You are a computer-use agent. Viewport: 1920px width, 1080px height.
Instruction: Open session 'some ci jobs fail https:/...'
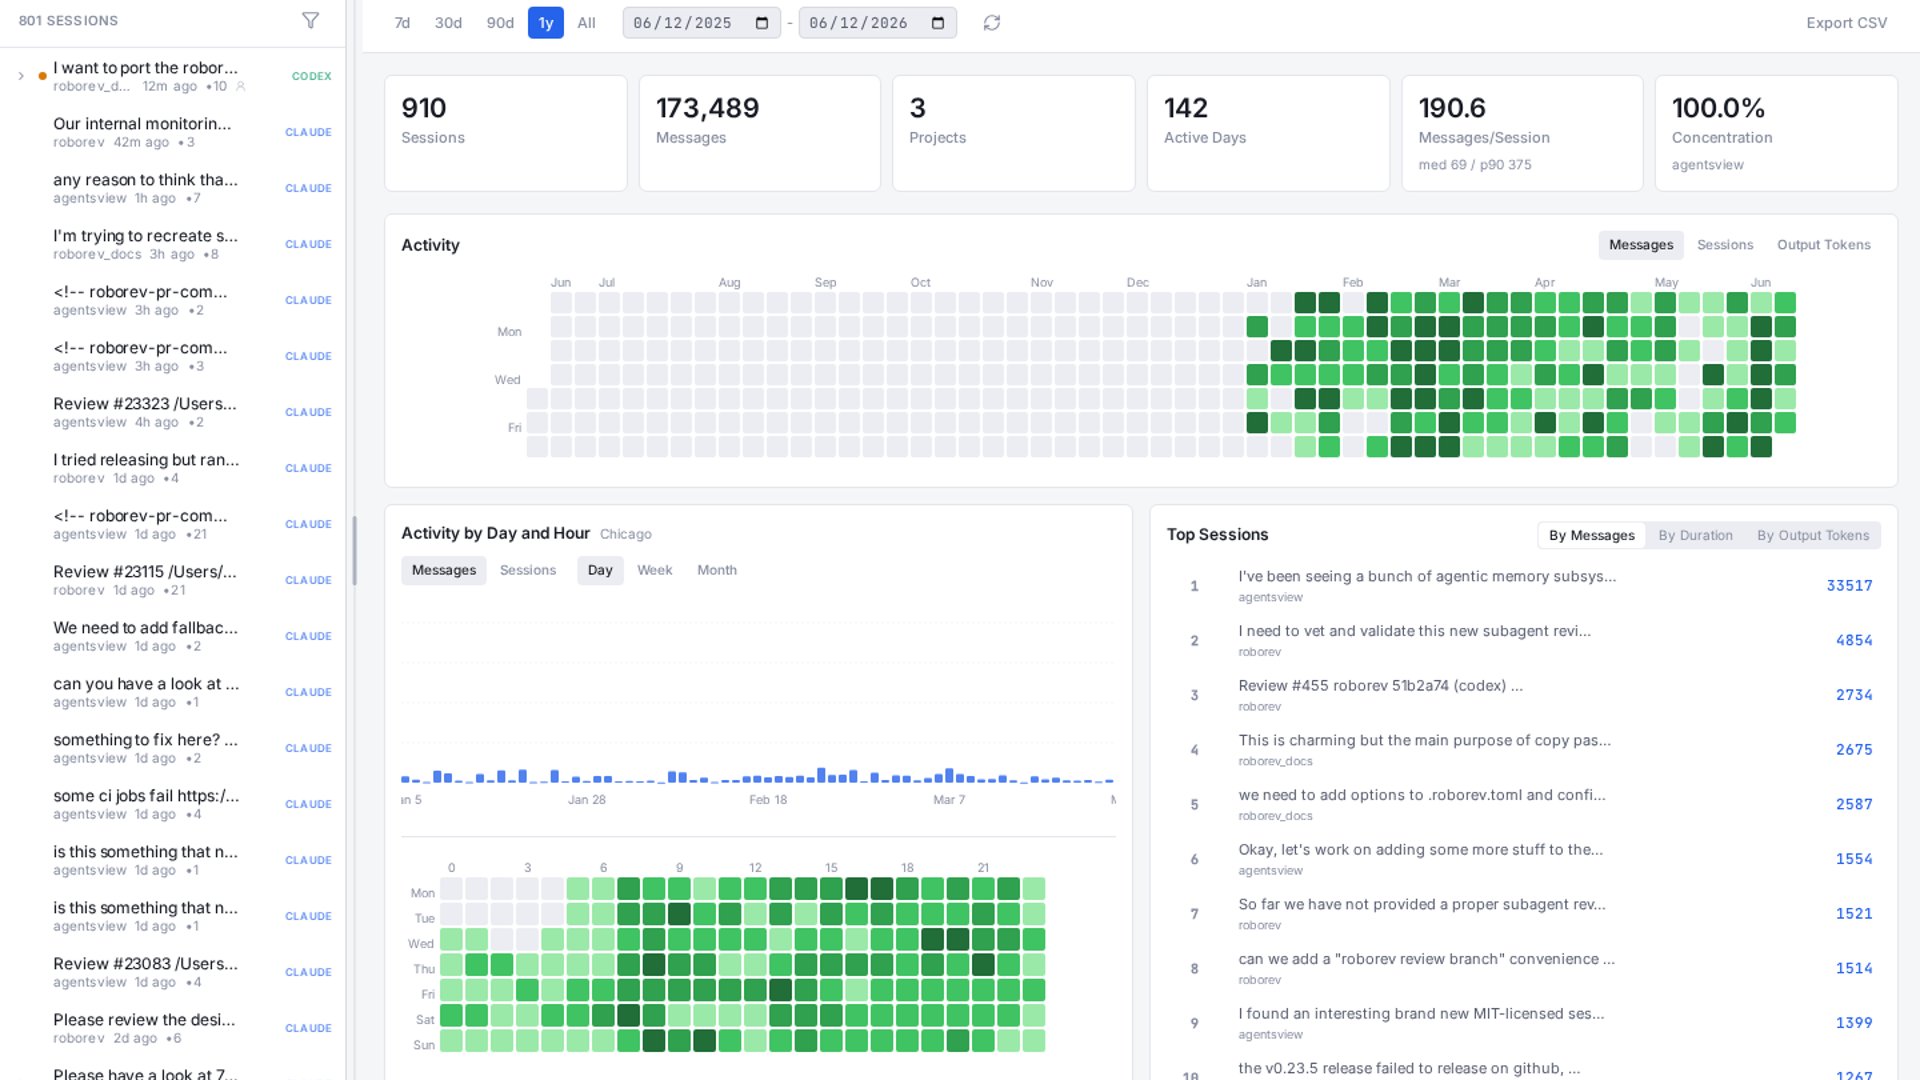tap(173, 804)
